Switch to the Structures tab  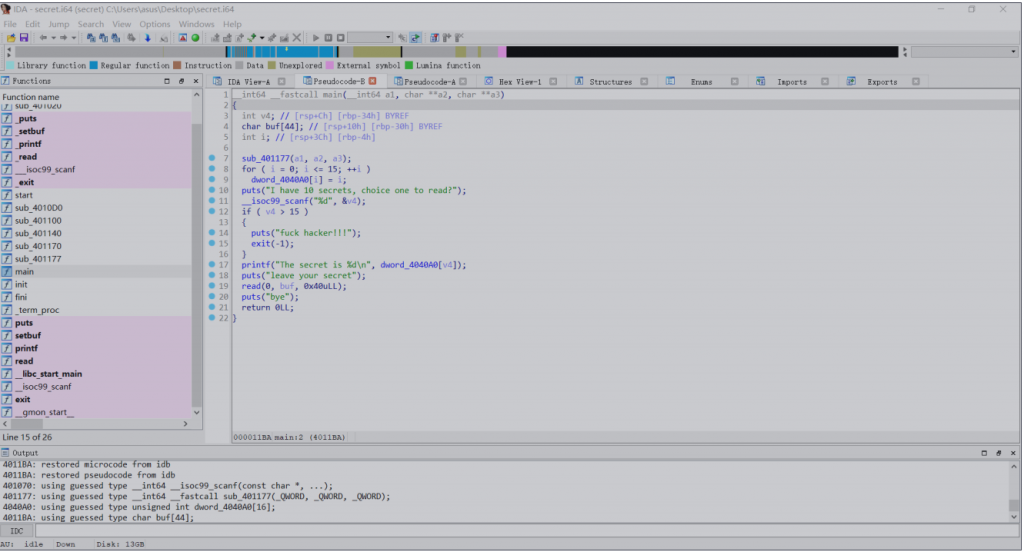611,82
